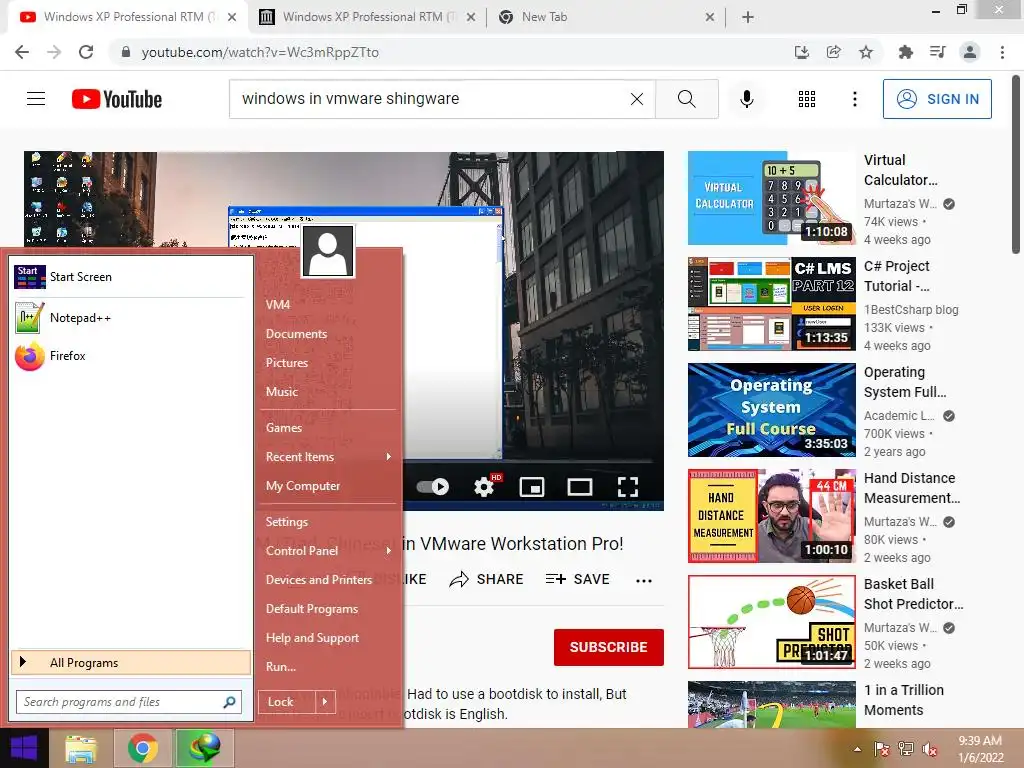Switch to second Windows XP Professional tab
The image size is (1024, 768).
click(368, 17)
